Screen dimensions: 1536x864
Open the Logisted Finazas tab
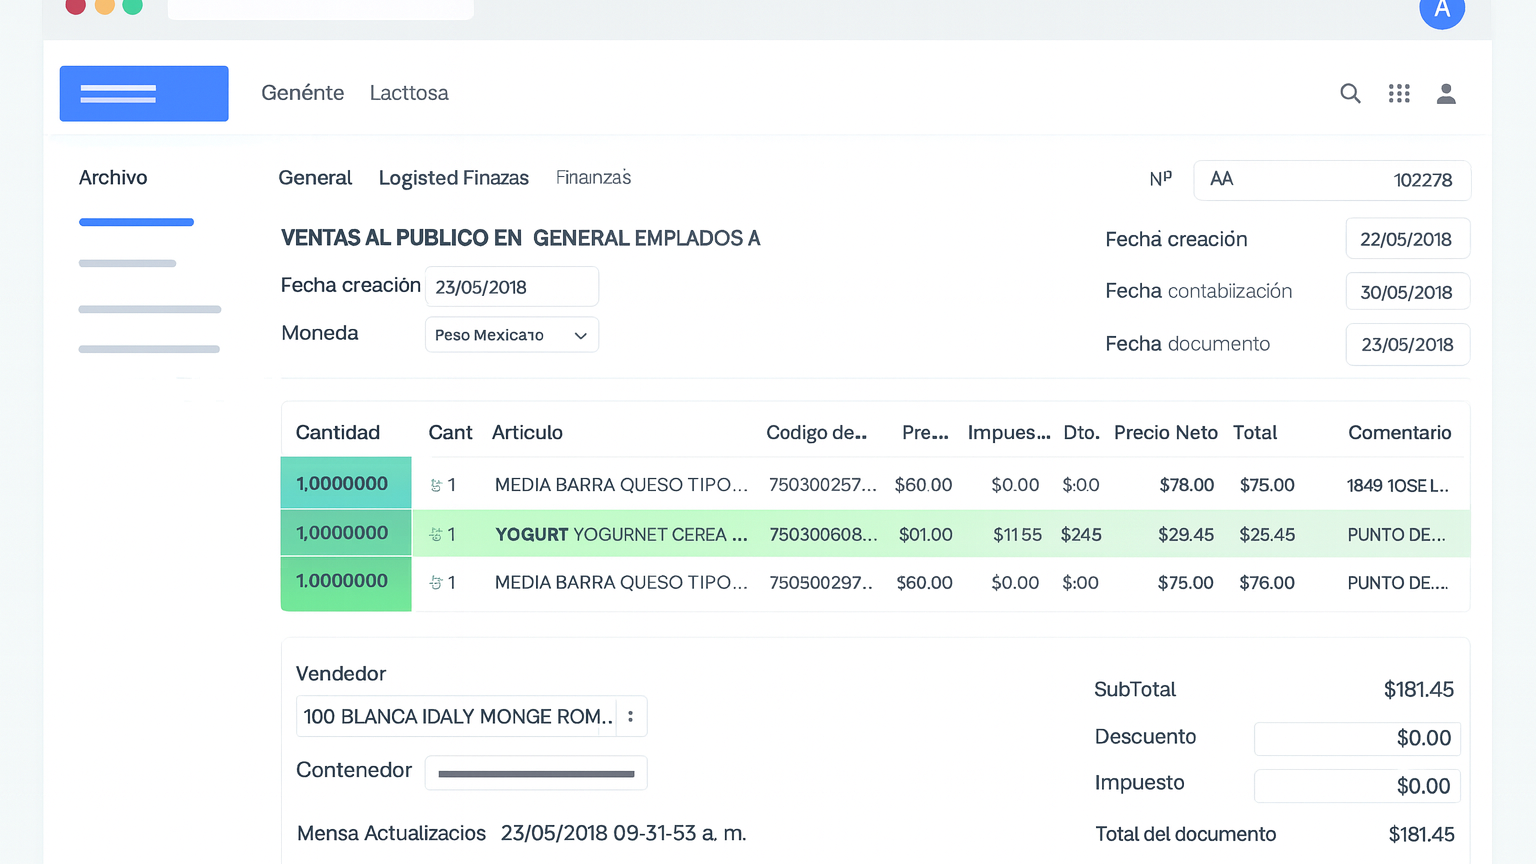[x=453, y=178]
